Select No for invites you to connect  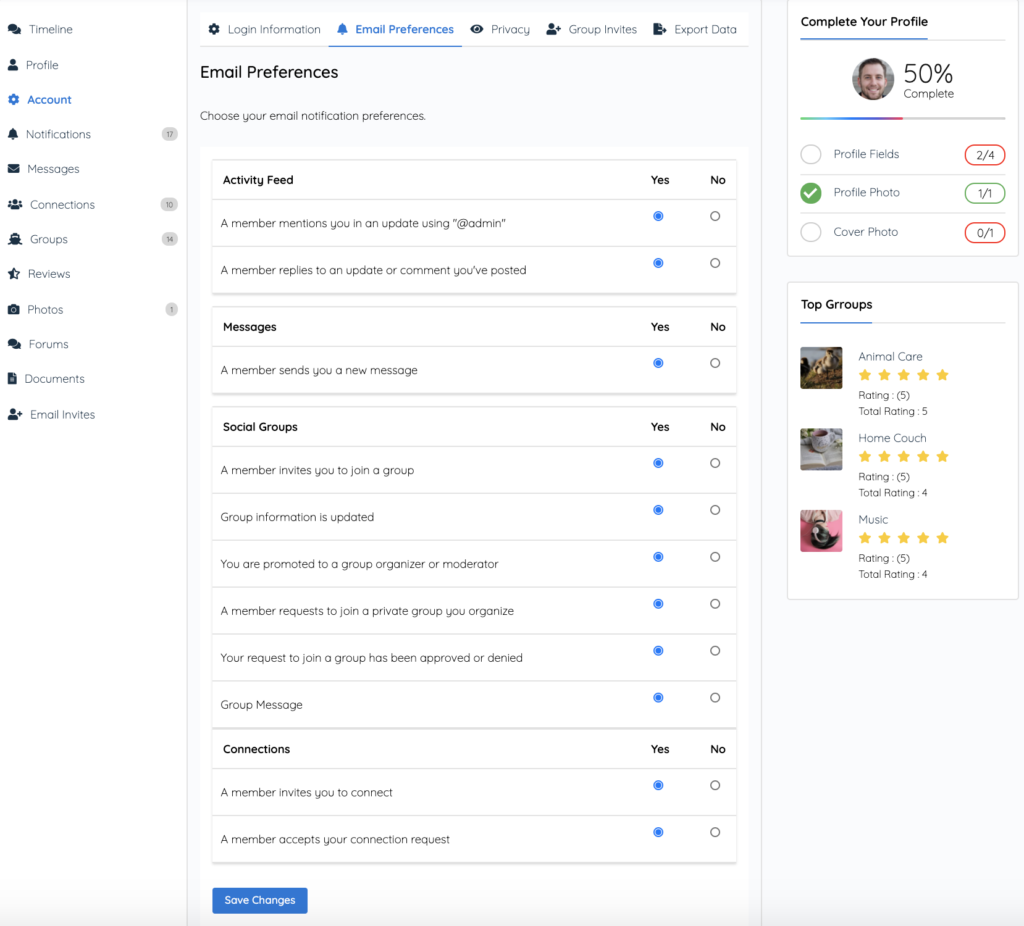click(715, 786)
